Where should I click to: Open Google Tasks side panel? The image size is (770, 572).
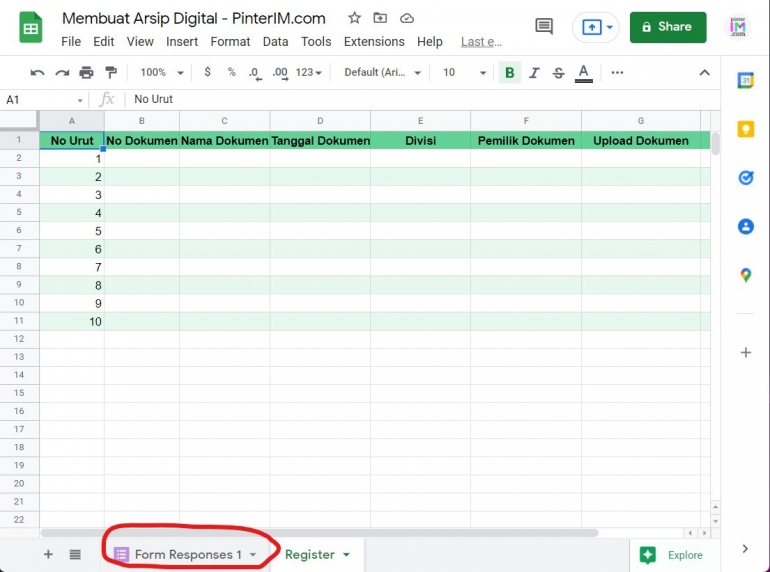745,177
